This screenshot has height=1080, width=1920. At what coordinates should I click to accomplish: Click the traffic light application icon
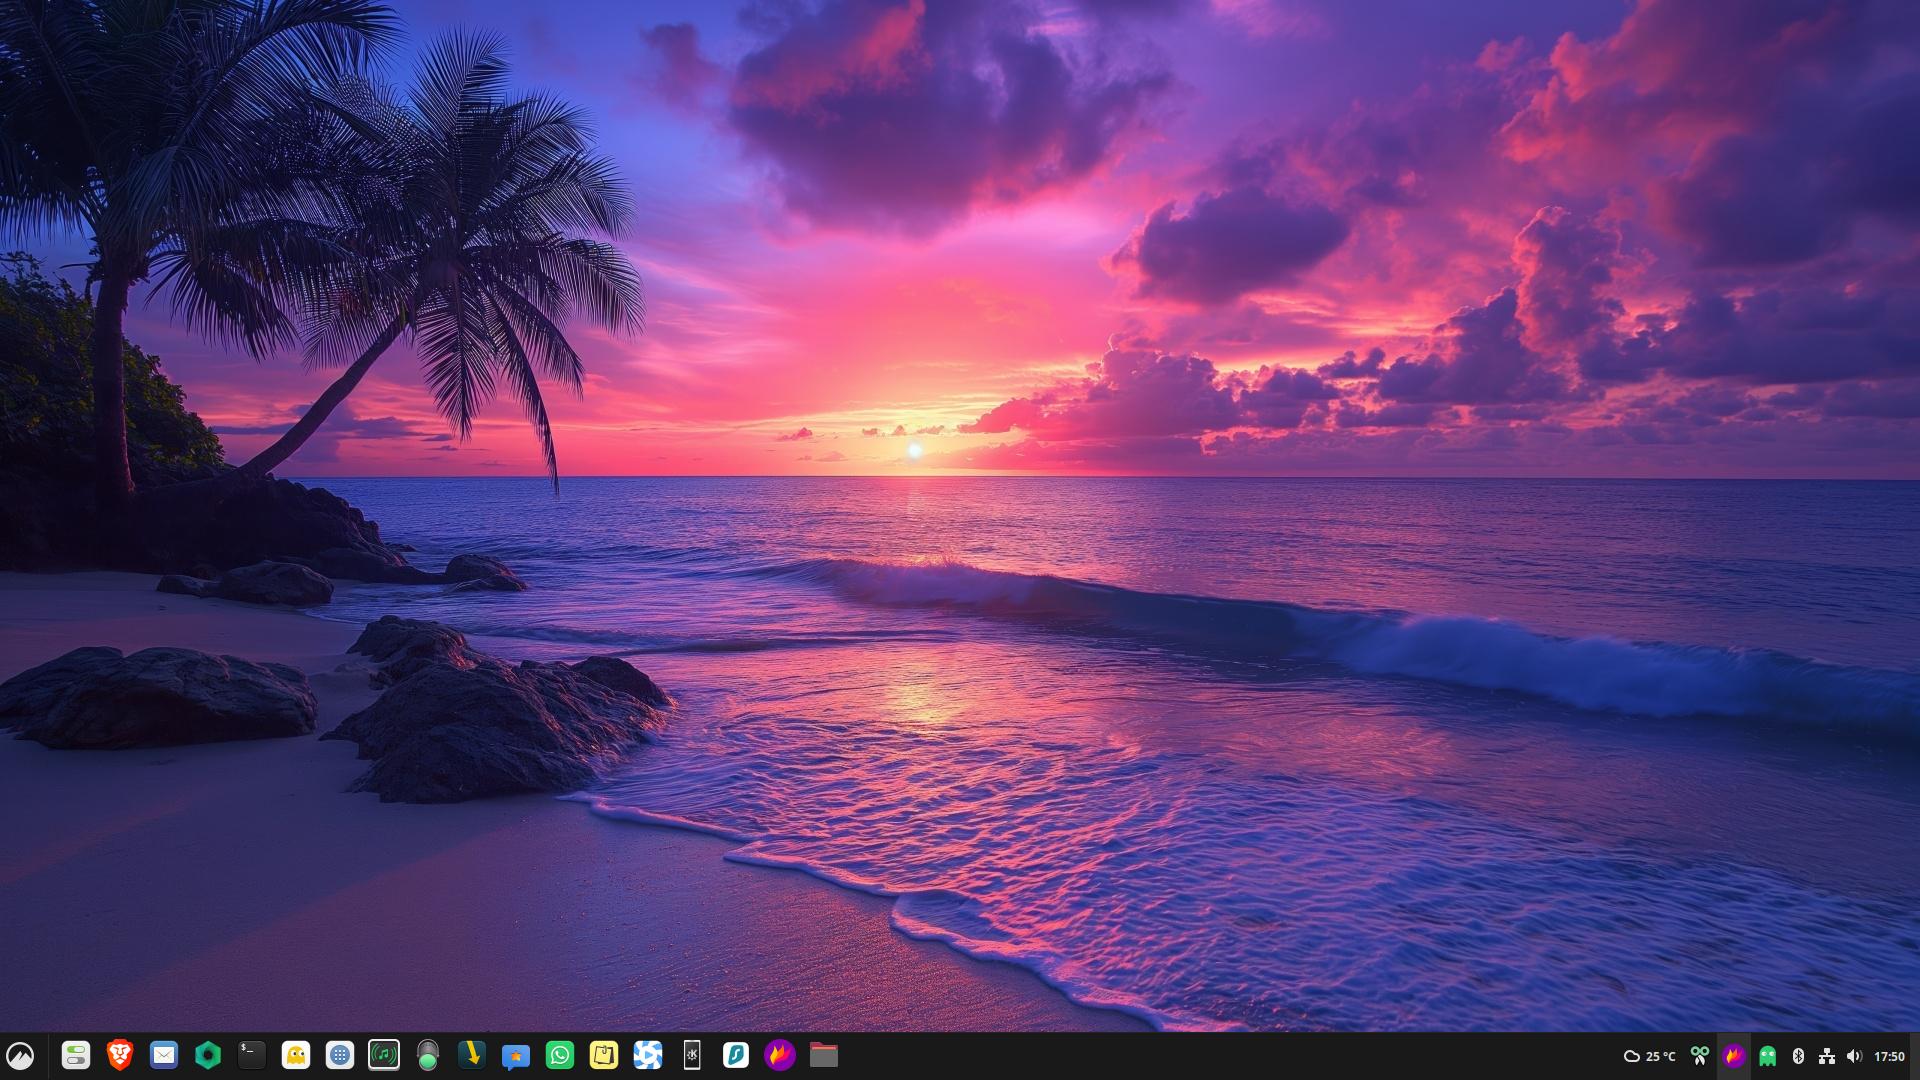pyautogui.click(x=428, y=1055)
